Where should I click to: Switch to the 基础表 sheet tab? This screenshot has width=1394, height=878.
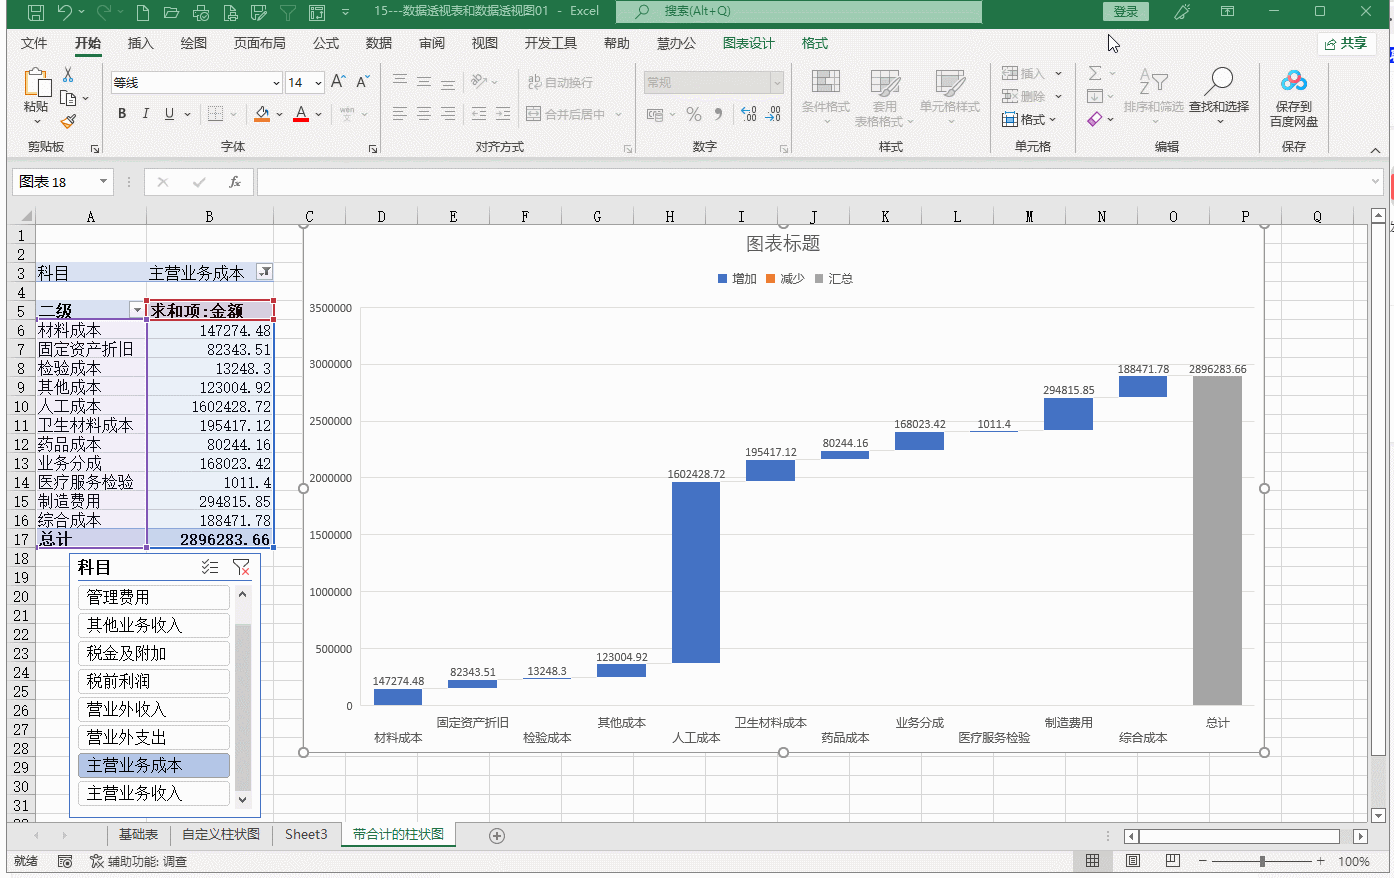click(138, 835)
